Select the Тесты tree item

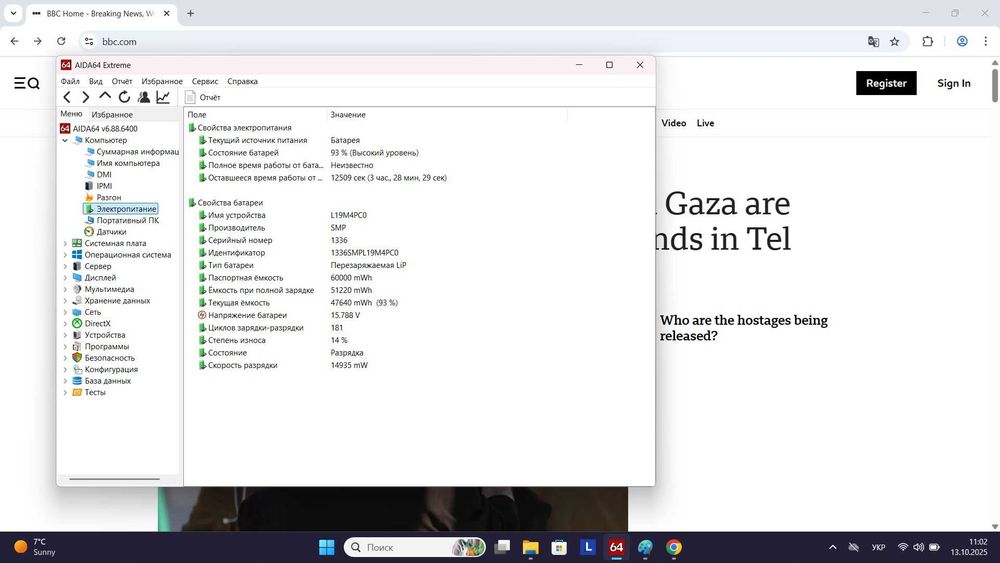tap(89, 393)
